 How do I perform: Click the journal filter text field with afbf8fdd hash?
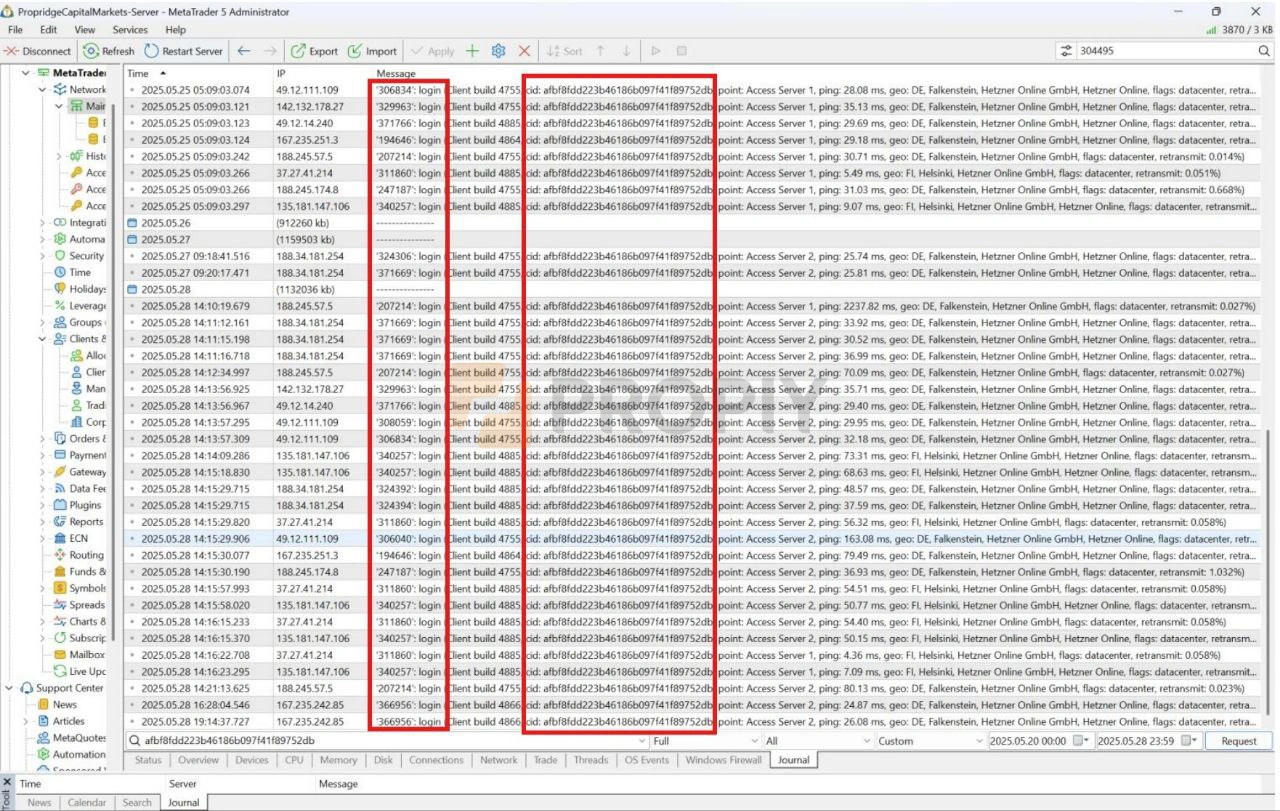[x=386, y=741]
